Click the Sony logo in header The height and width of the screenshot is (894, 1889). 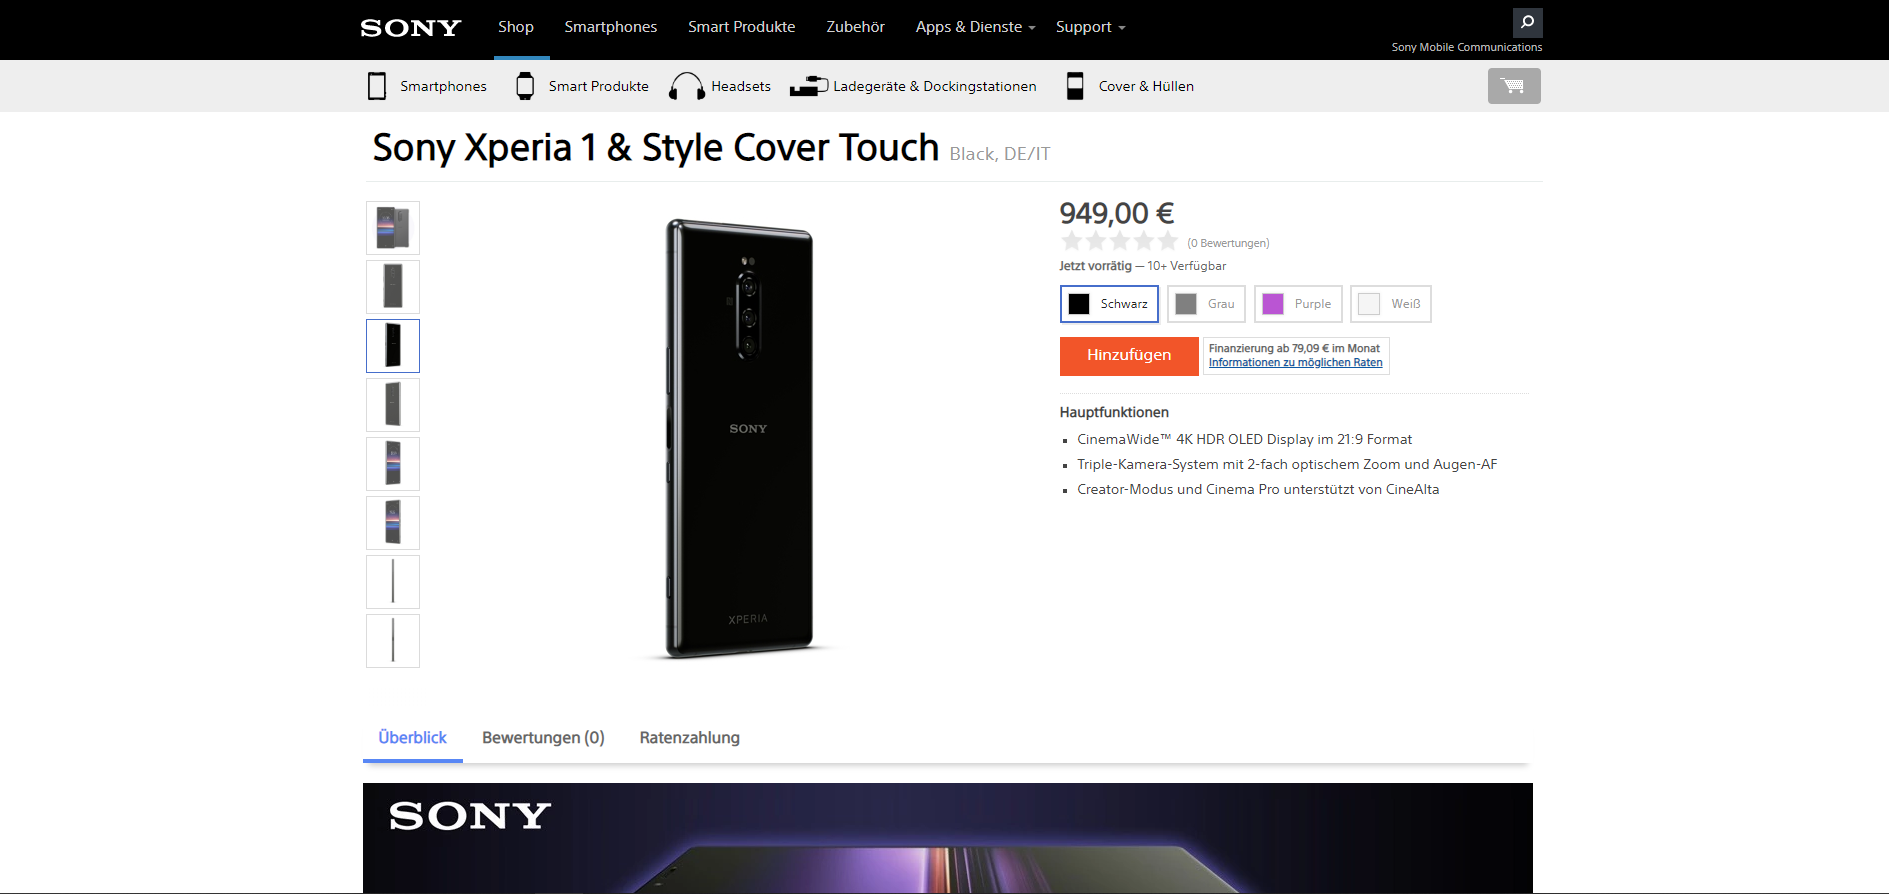point(411,28)
